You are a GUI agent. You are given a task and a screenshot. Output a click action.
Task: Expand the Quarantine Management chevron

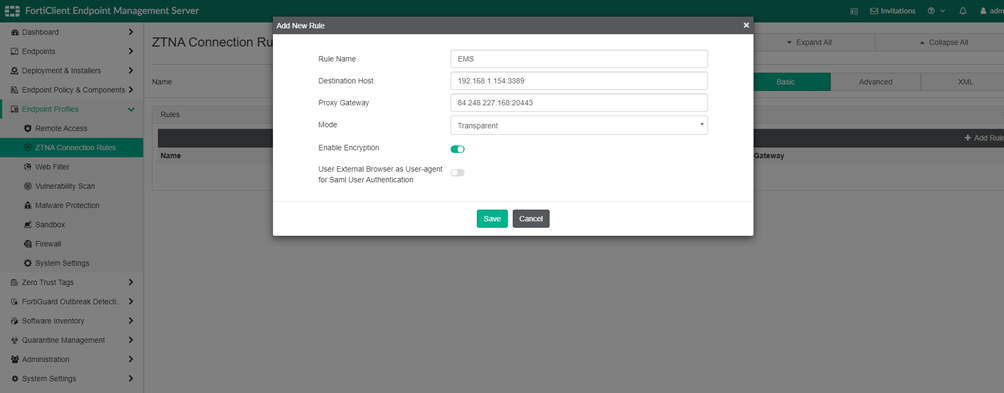131,340
